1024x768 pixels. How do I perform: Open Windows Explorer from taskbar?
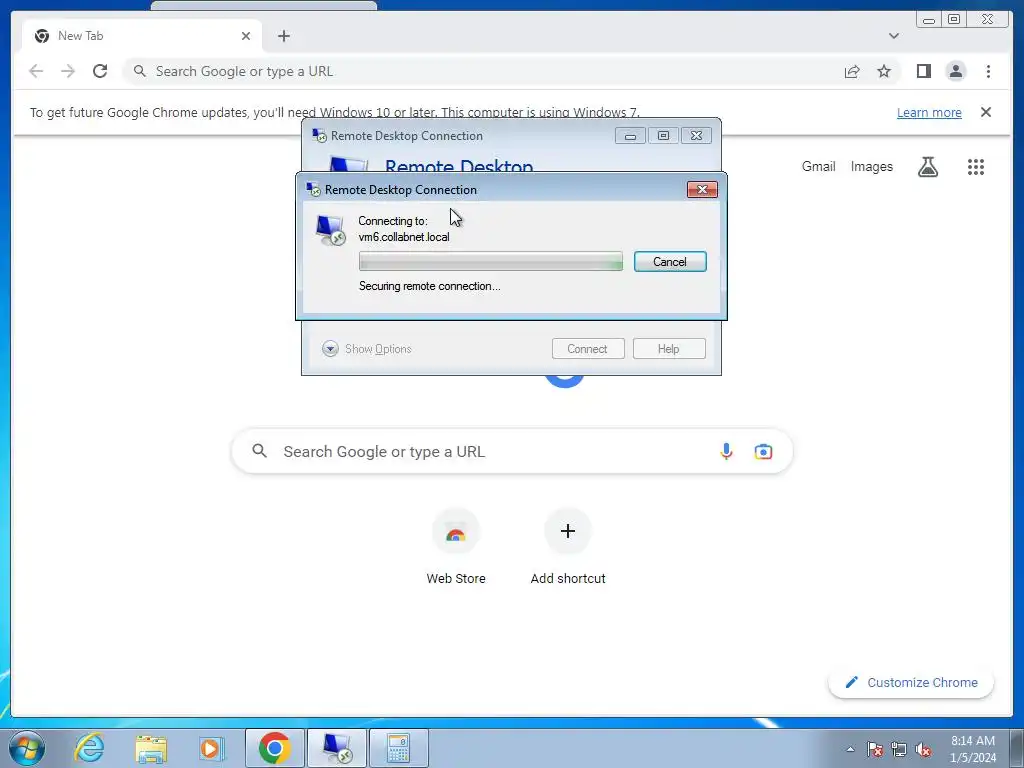pyautogui.click(x=151, y=748)
